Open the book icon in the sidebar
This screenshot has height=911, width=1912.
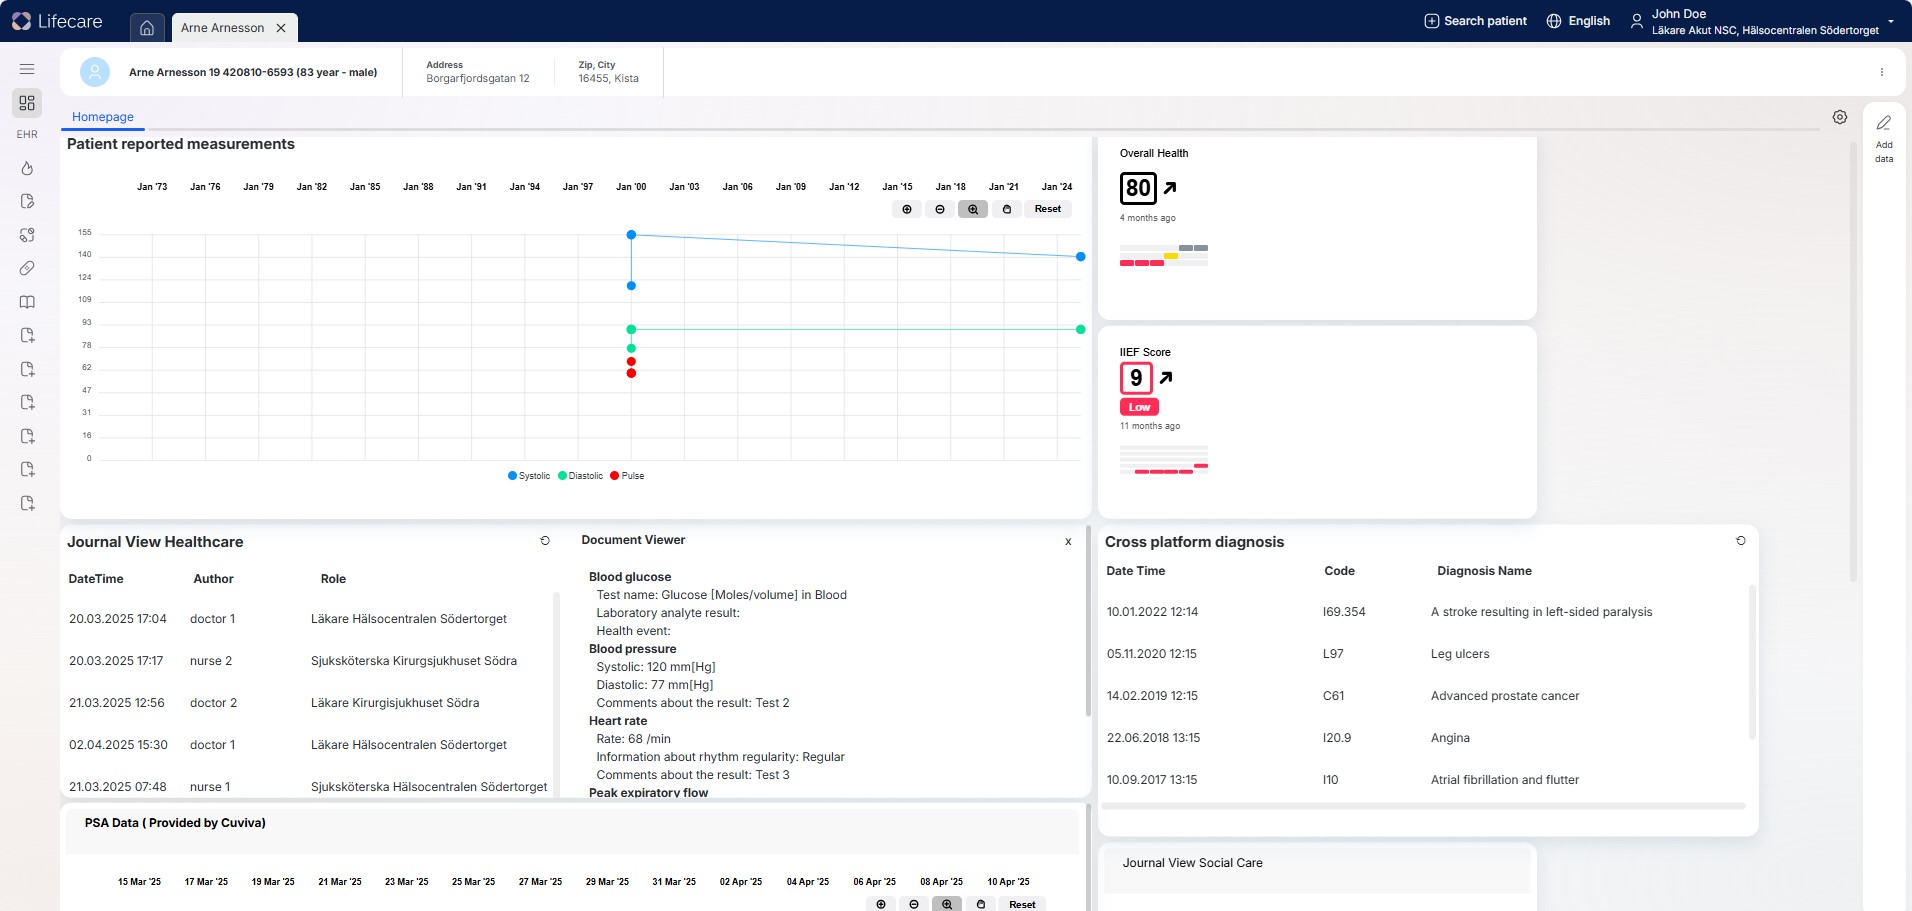pyautogui.click(x=27, y=302)
